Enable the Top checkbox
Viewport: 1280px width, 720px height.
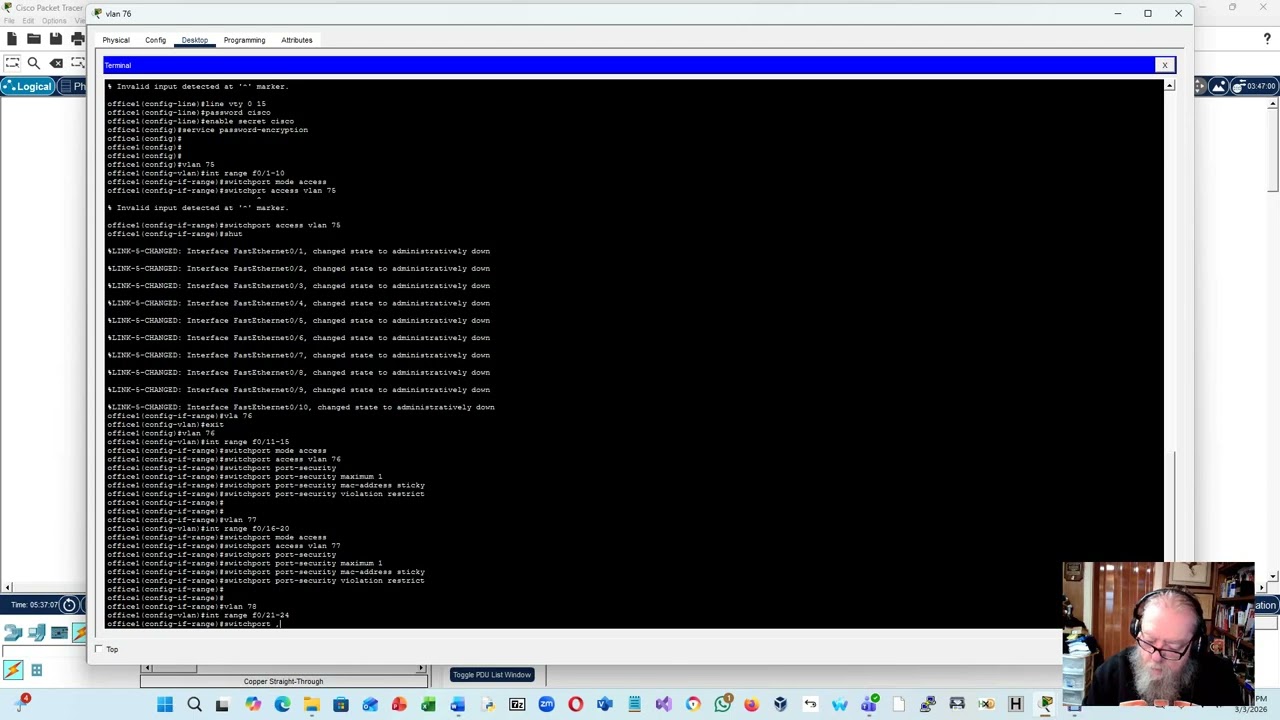[98, 649]
